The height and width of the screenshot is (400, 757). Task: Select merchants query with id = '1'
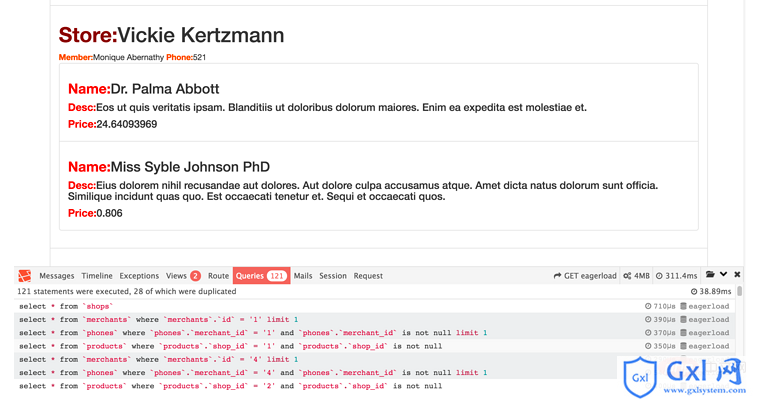click(375, 319)
